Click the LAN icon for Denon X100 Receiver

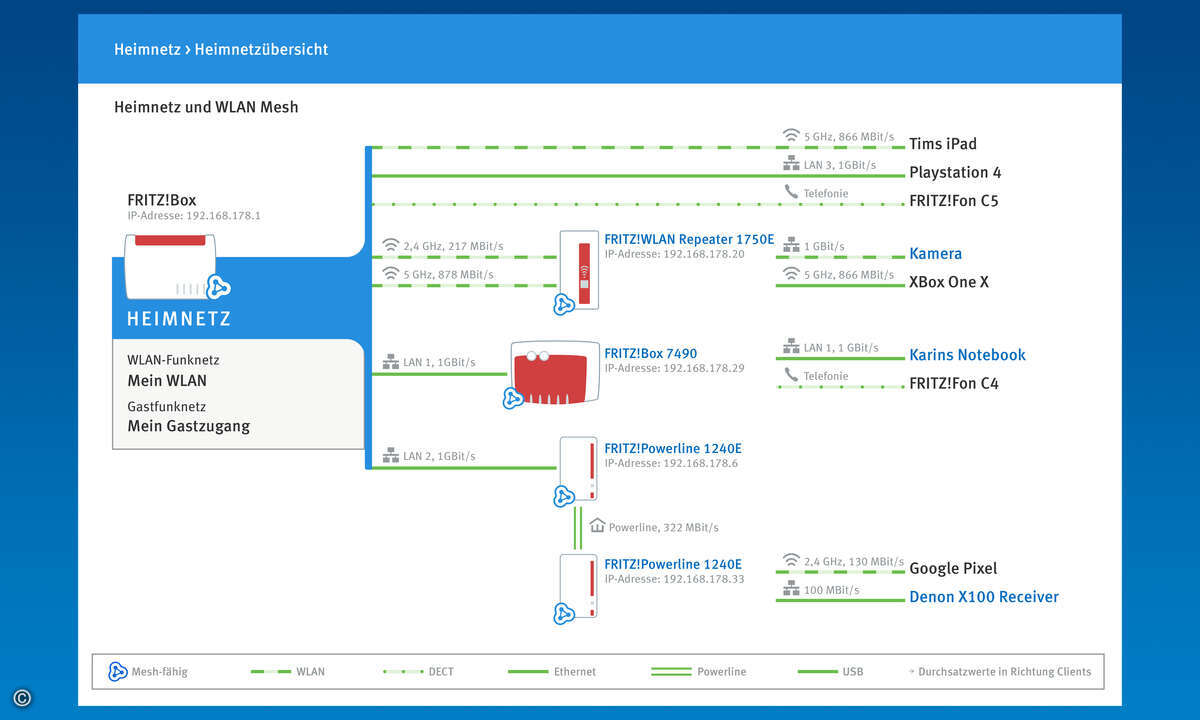tap(791, 590)
